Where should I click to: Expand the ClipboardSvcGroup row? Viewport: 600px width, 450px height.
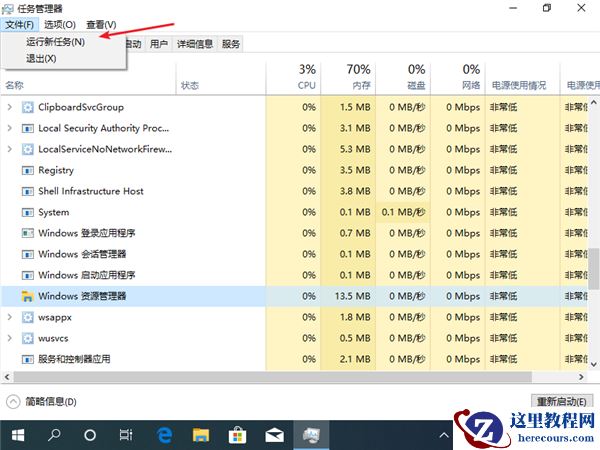pos(10,107)
